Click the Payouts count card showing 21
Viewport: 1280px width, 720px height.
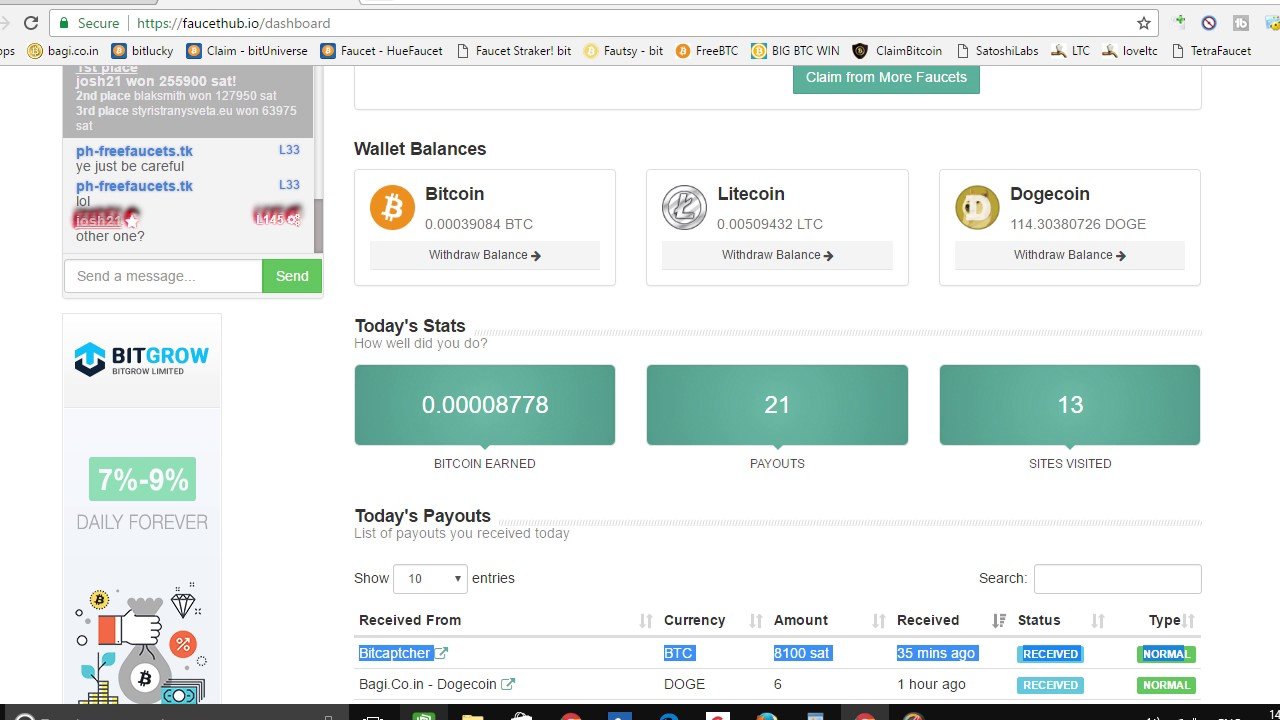(777, 405)
